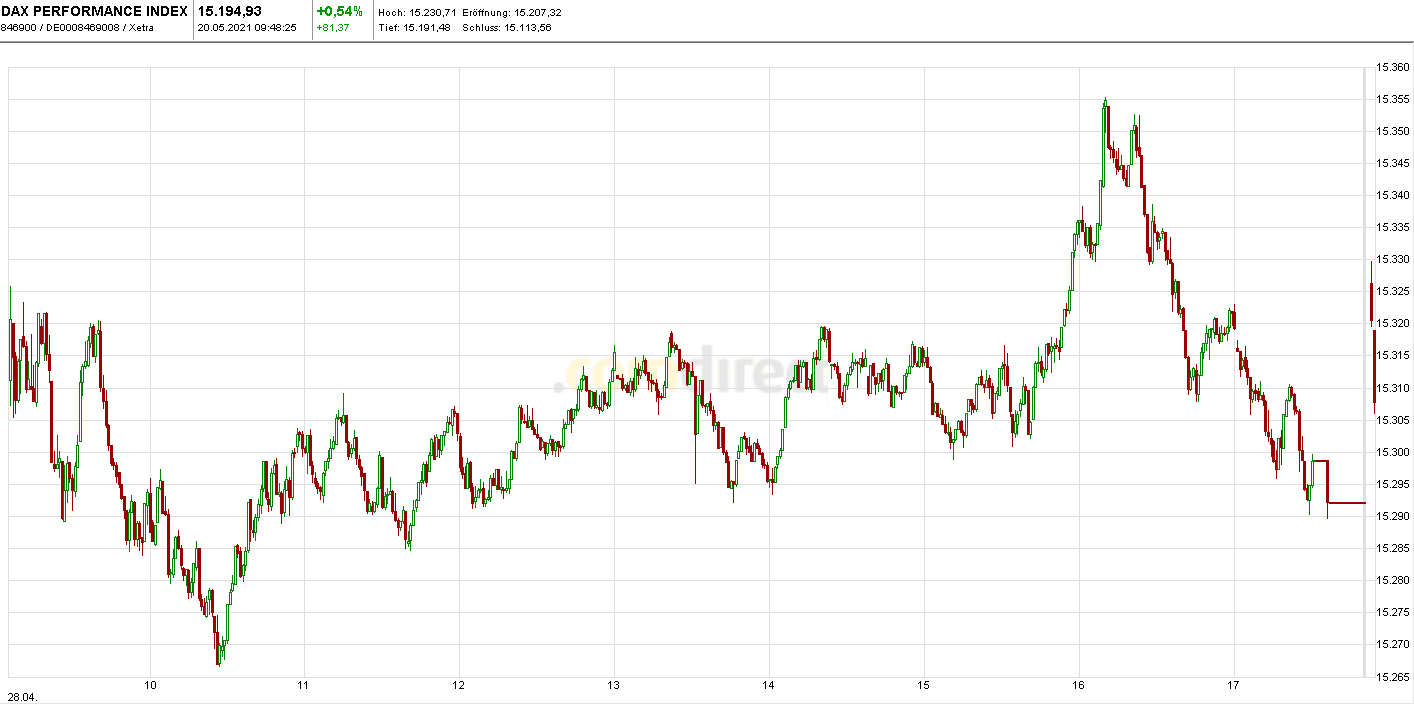The image size is (1414, 705).
Task: Click the peak candlestick near 15.355
Action: 1106,110
